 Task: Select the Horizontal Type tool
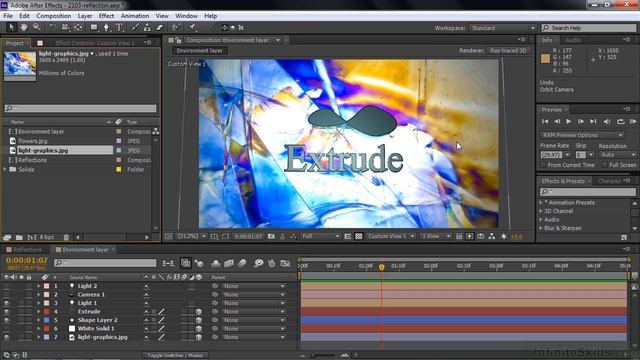(x=119, y=27)
